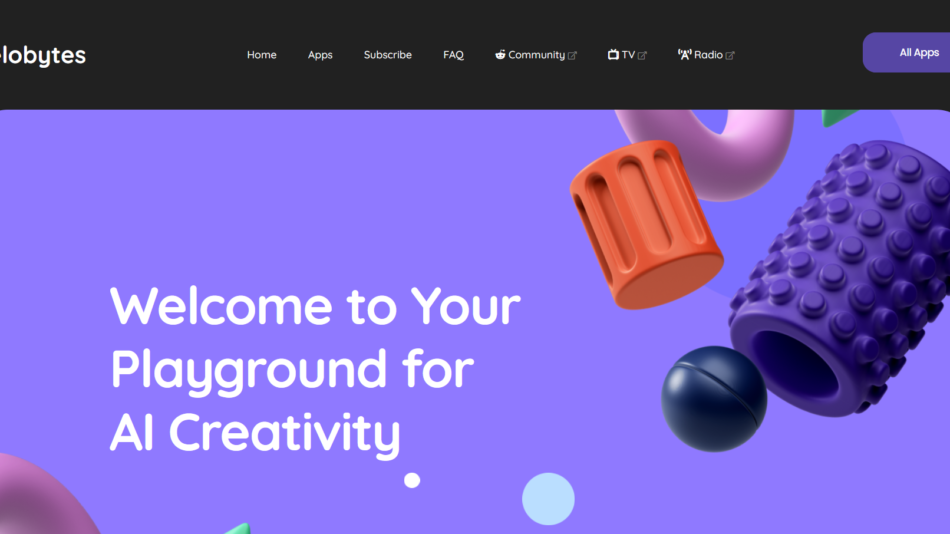Click the TV set icon in navbar
This screenshot has height=534, width=950.
(613, 55)
